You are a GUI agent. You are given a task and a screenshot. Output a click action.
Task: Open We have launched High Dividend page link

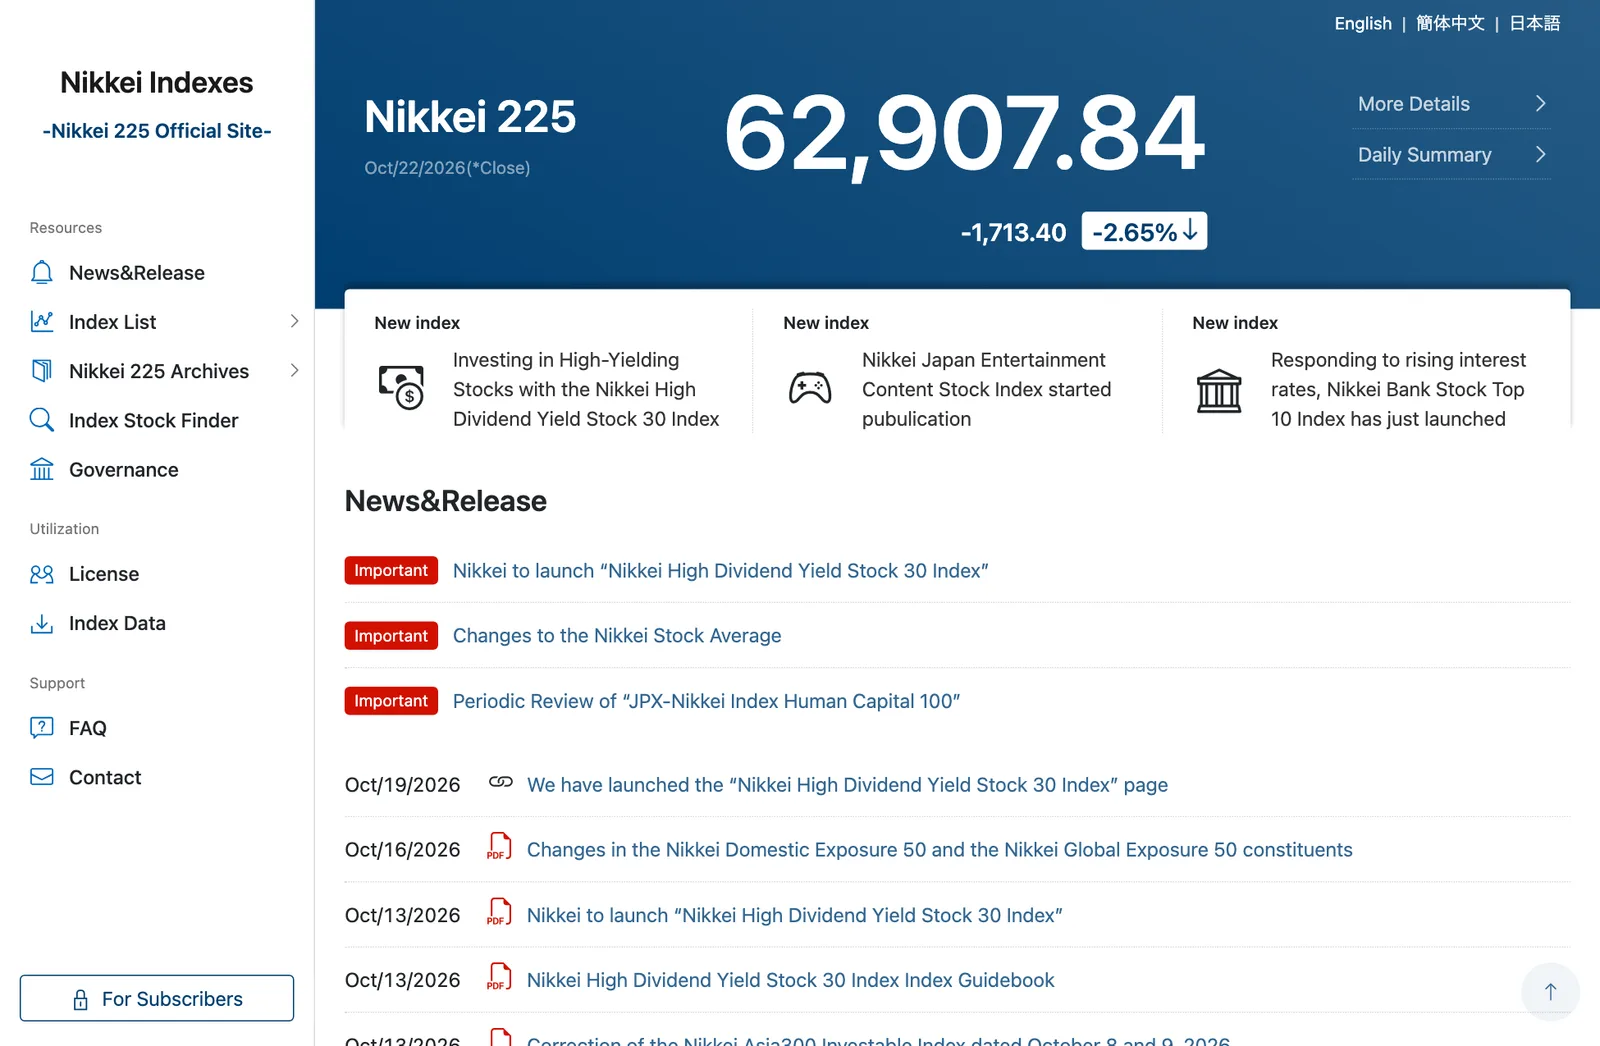pos(847,785)
